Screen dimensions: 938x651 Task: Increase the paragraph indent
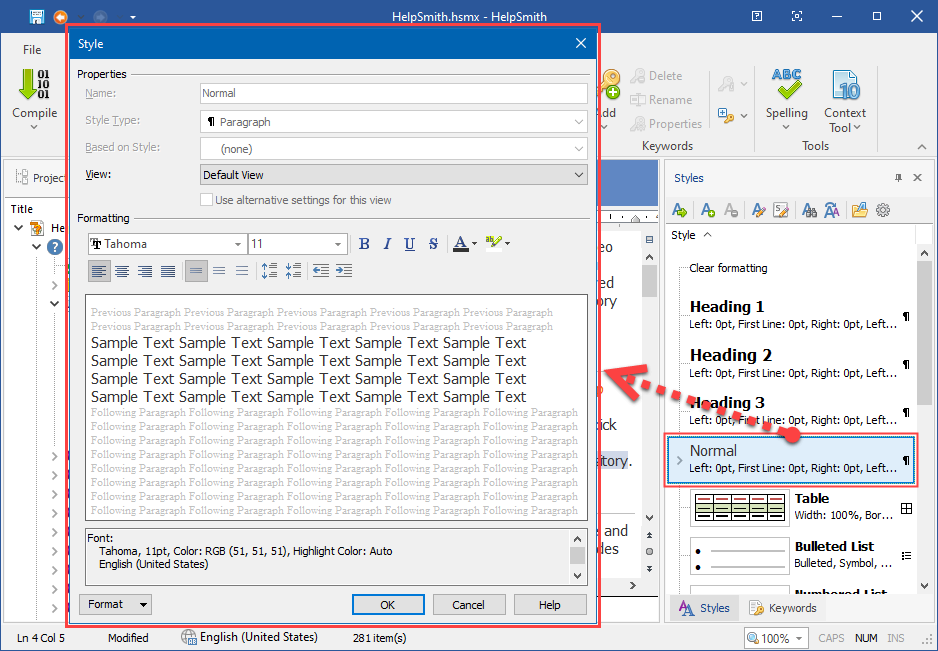tap(343, 271)
